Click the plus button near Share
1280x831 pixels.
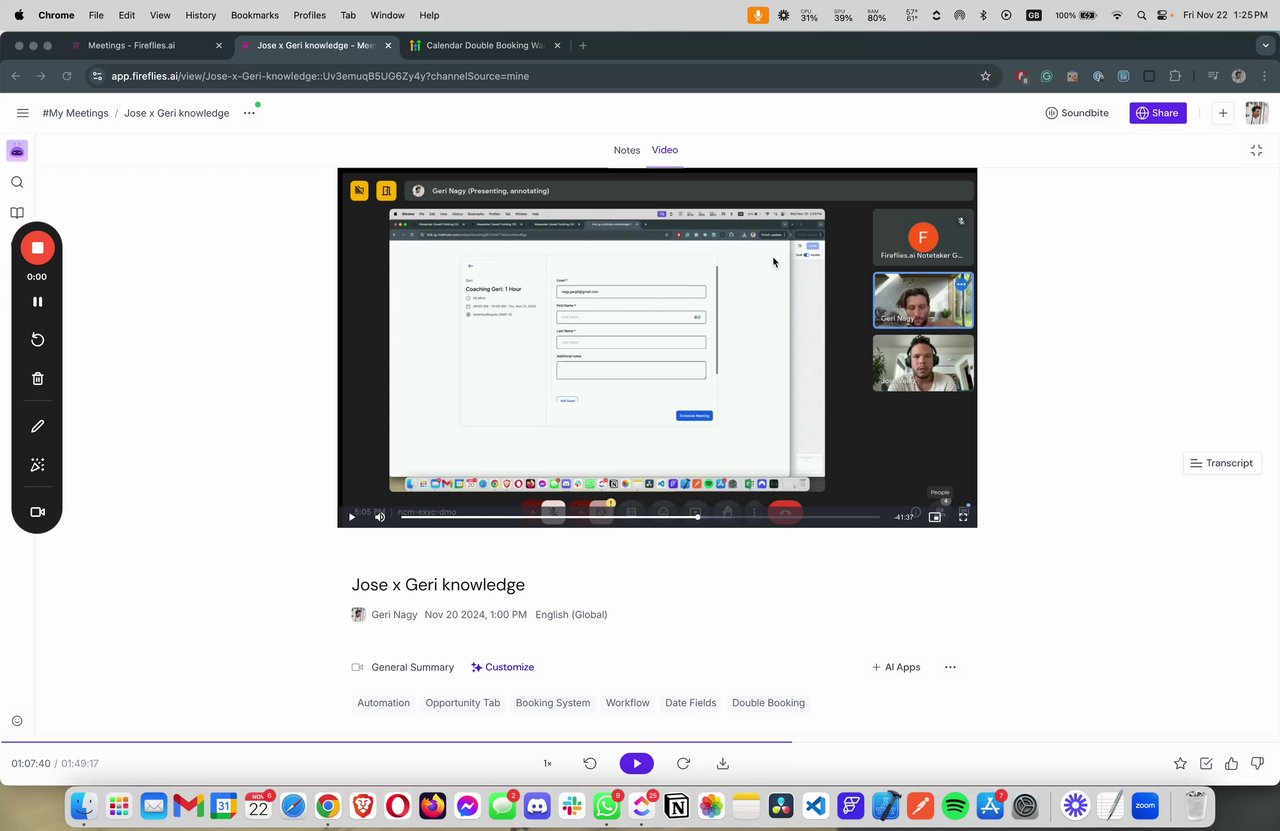coord(1222,113)
